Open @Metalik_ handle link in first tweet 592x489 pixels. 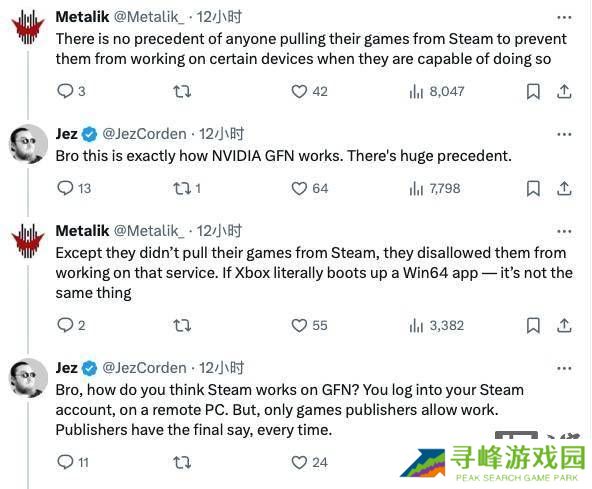(149, 17)
